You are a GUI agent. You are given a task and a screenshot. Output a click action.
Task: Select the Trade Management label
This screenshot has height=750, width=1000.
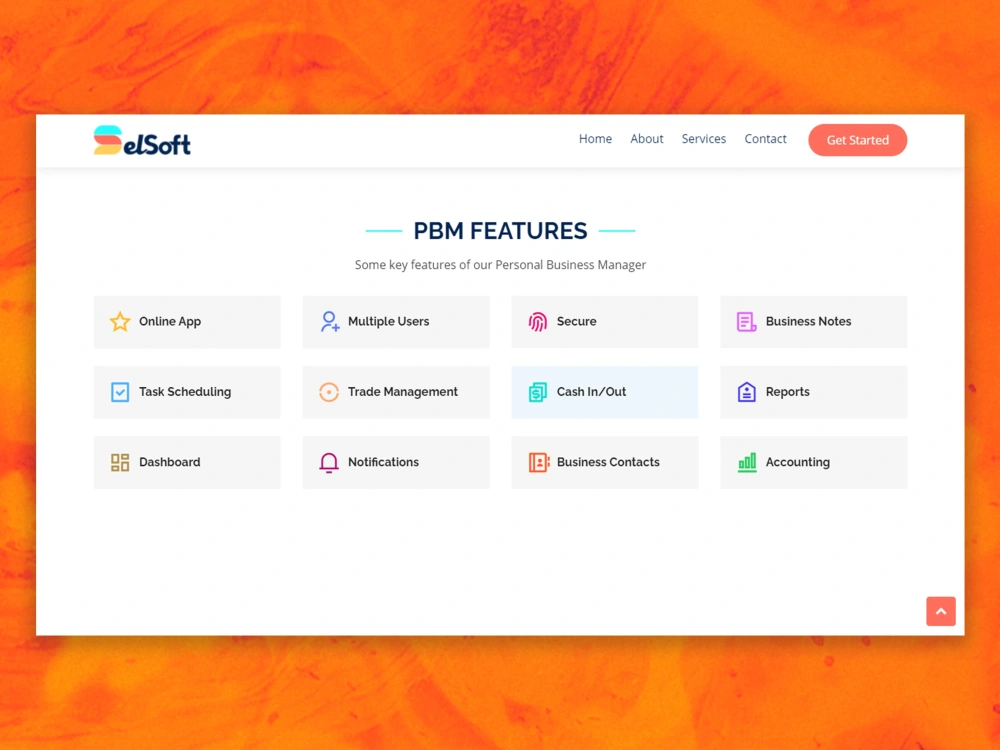click(402, 392)
